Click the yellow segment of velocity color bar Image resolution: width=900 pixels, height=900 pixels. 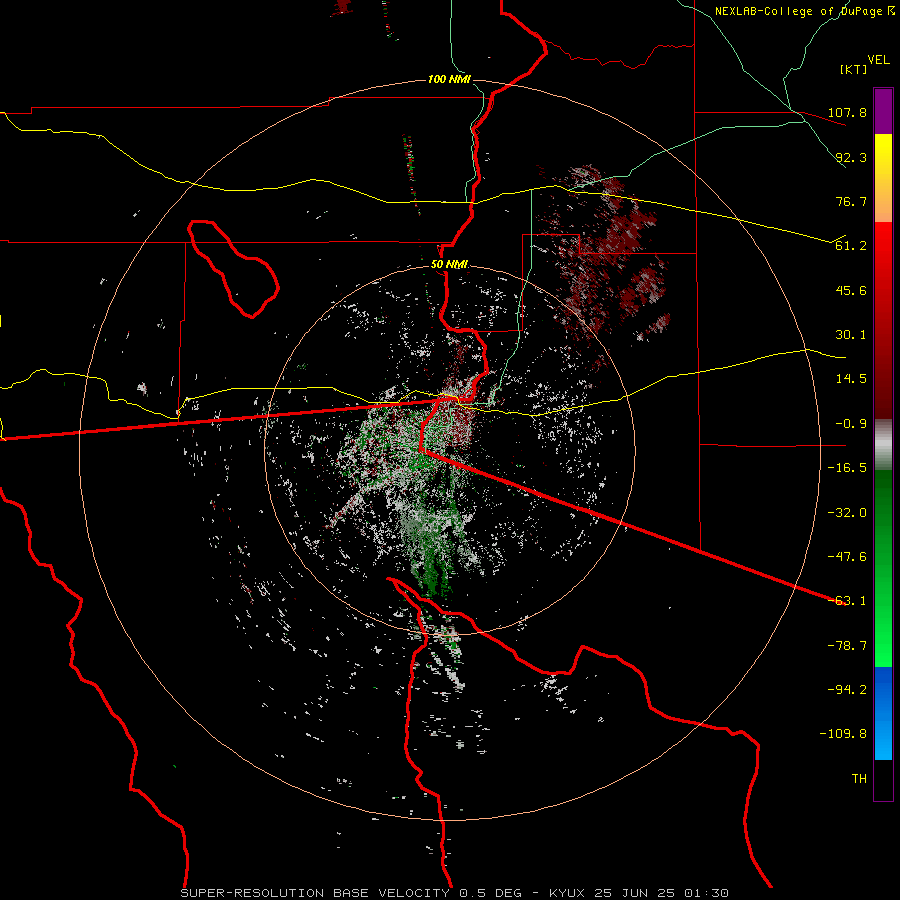[883, 161]
